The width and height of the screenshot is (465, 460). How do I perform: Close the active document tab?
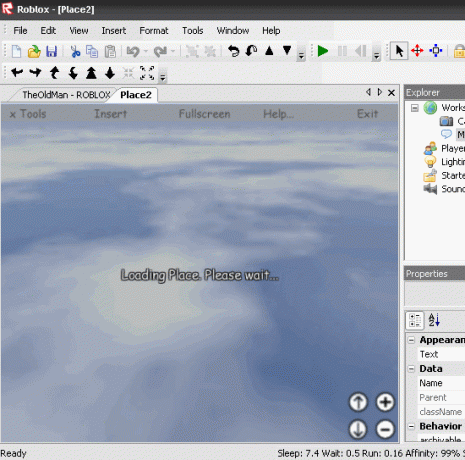pos(392,93)
